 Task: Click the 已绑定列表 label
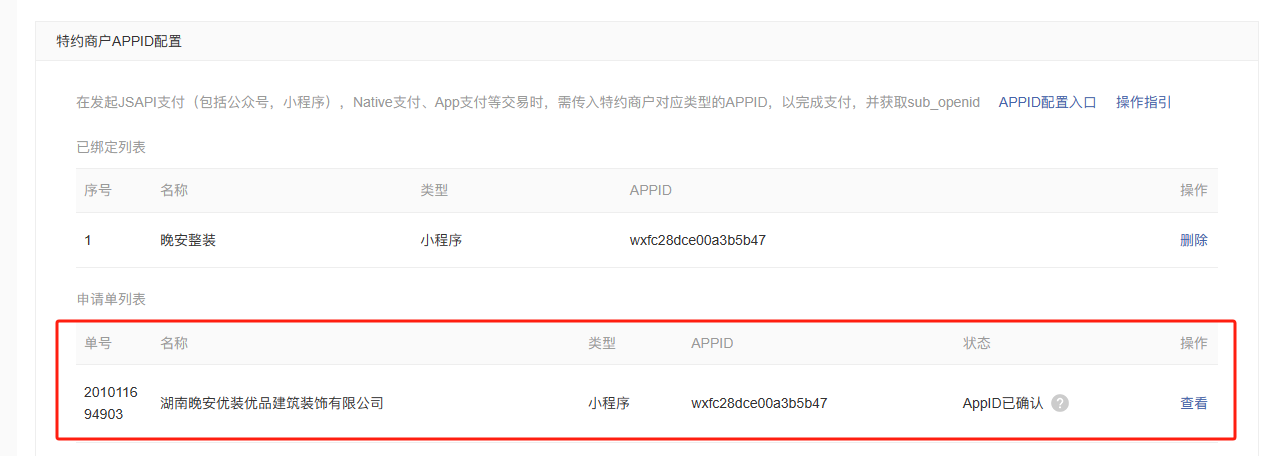111,147
